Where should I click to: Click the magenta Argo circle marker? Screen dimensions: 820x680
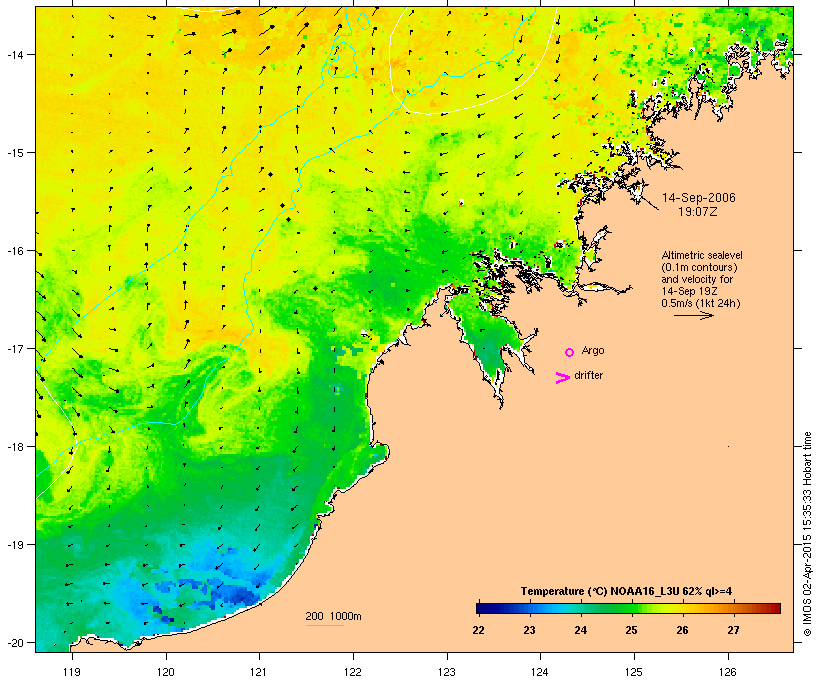pyautogui.click(x=570, y=352)
